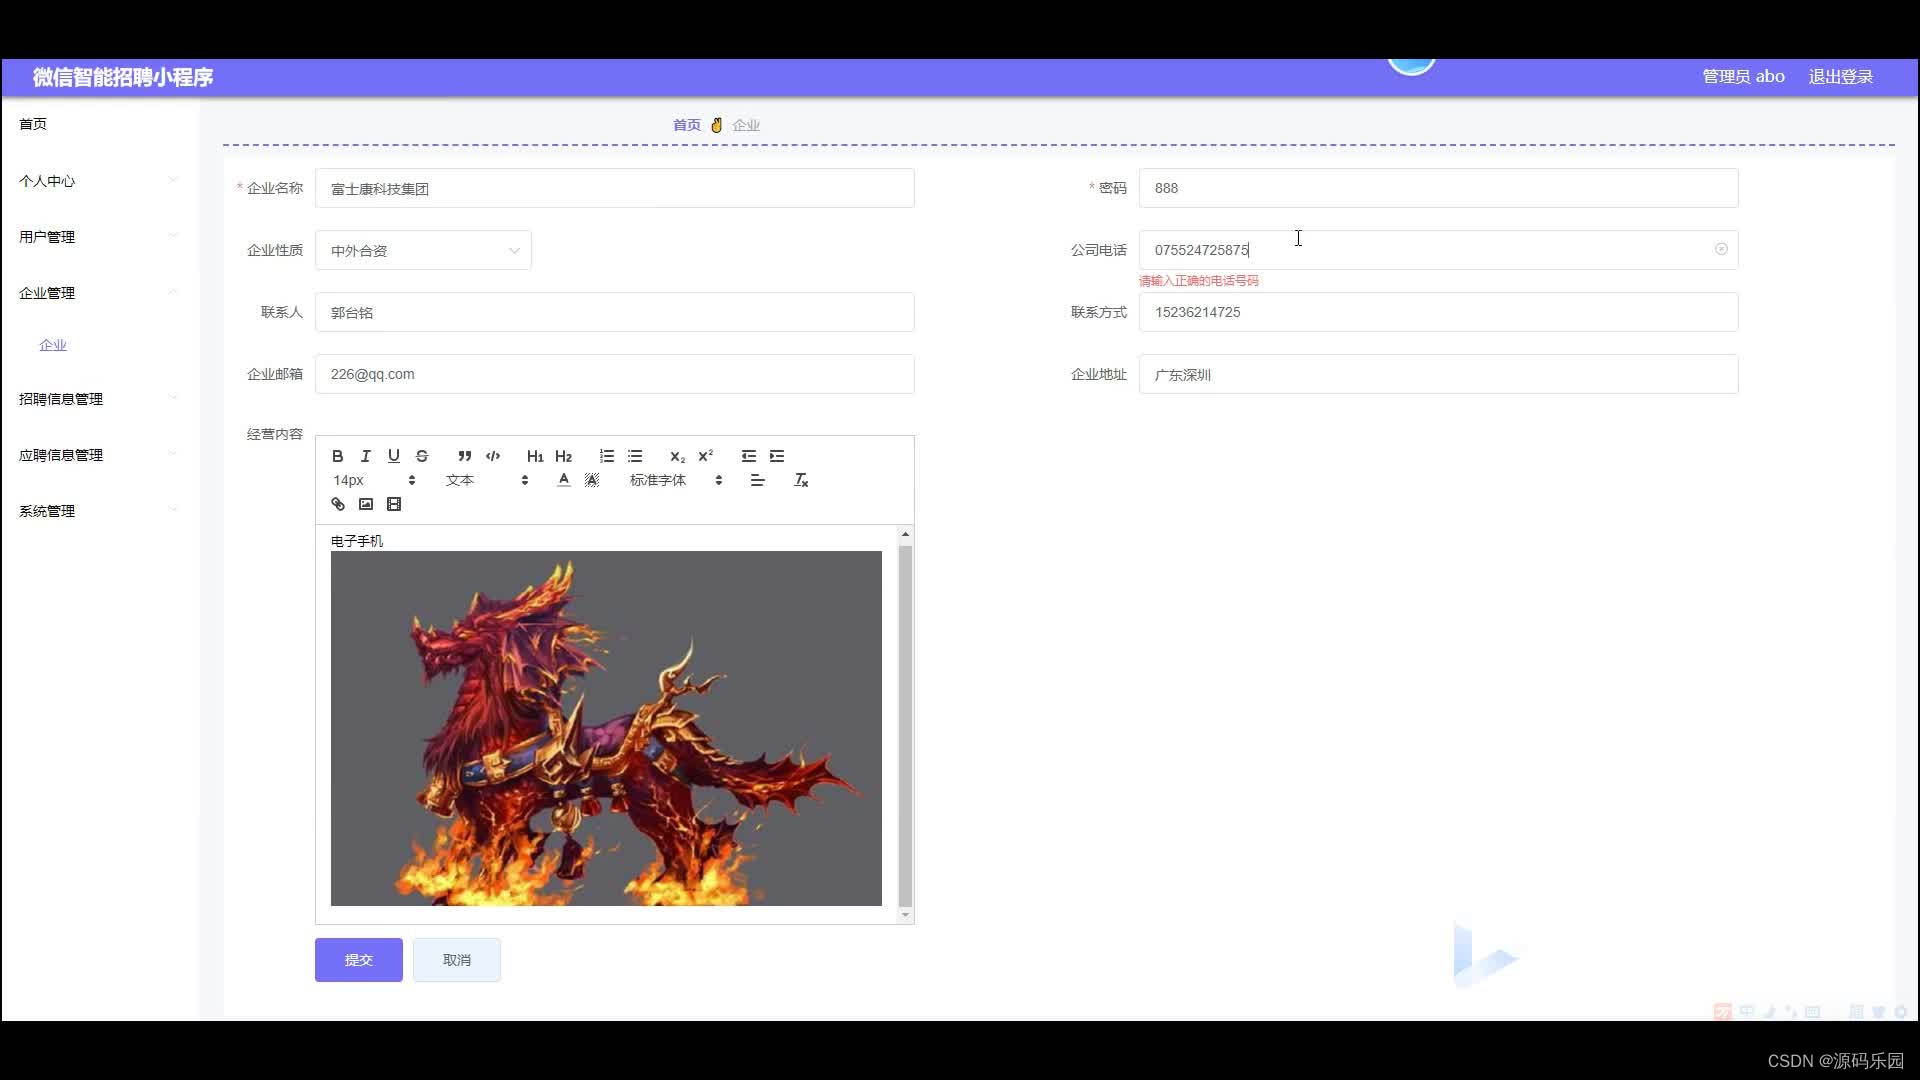This screenshot has height=1080, width=1920.
Task: Insert video into editor
Action: click(394, 504)
